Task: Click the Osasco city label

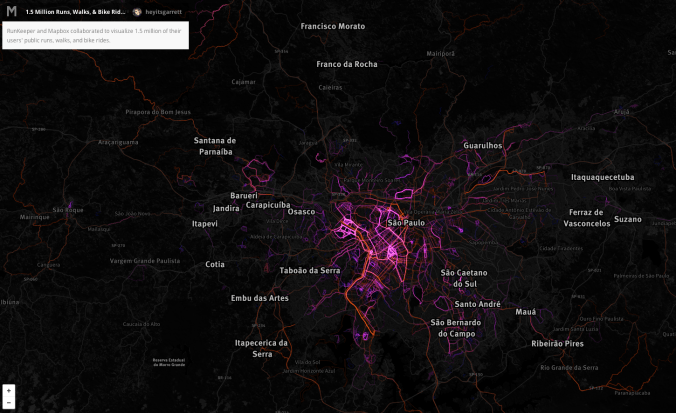Action: [x=301, y=212]
